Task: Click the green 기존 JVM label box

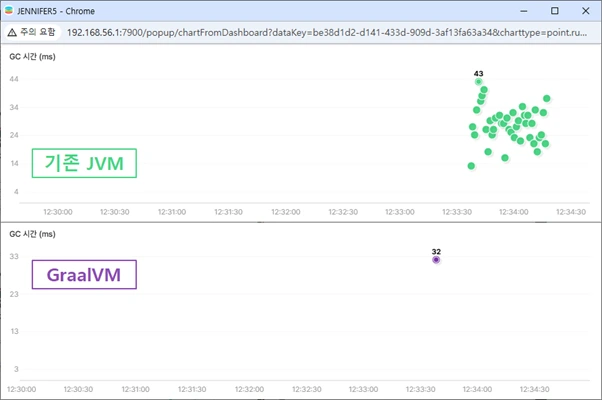Action: click(x=84, y=163)
